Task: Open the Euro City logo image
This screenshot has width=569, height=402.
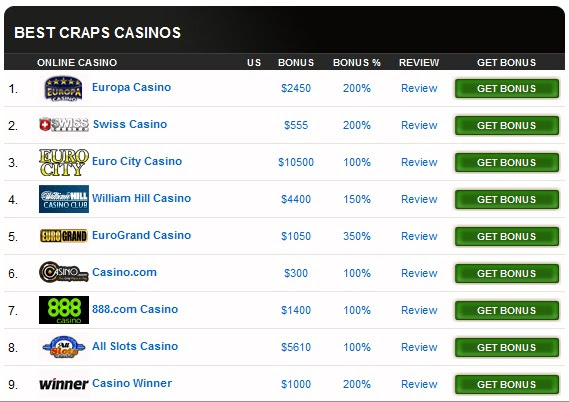Action: coord(64,162)
